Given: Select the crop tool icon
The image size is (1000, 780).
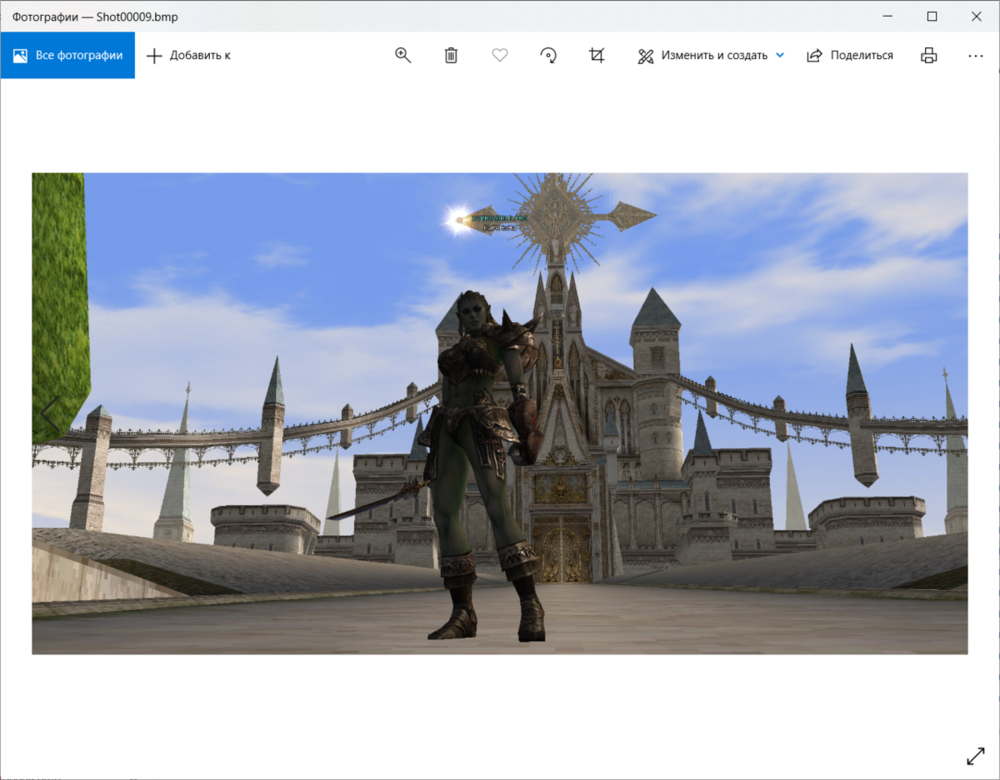Looking at the screenshot, I should click(x=597, y=55).
